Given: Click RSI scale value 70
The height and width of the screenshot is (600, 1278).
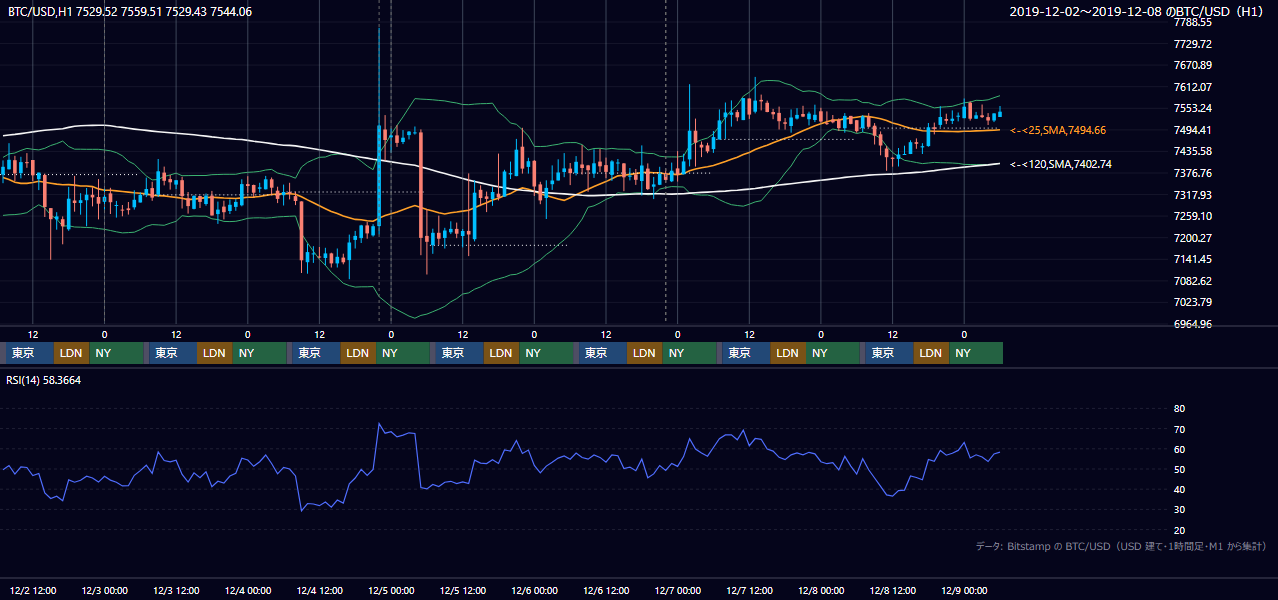Looking at the screenshot, I should [x=1179, y=429].
